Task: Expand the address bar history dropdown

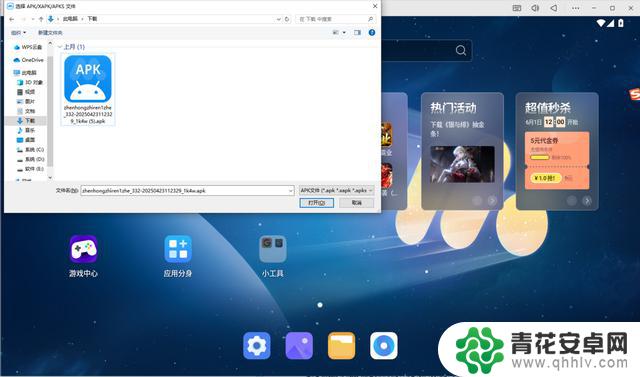Action: point(279,19)
